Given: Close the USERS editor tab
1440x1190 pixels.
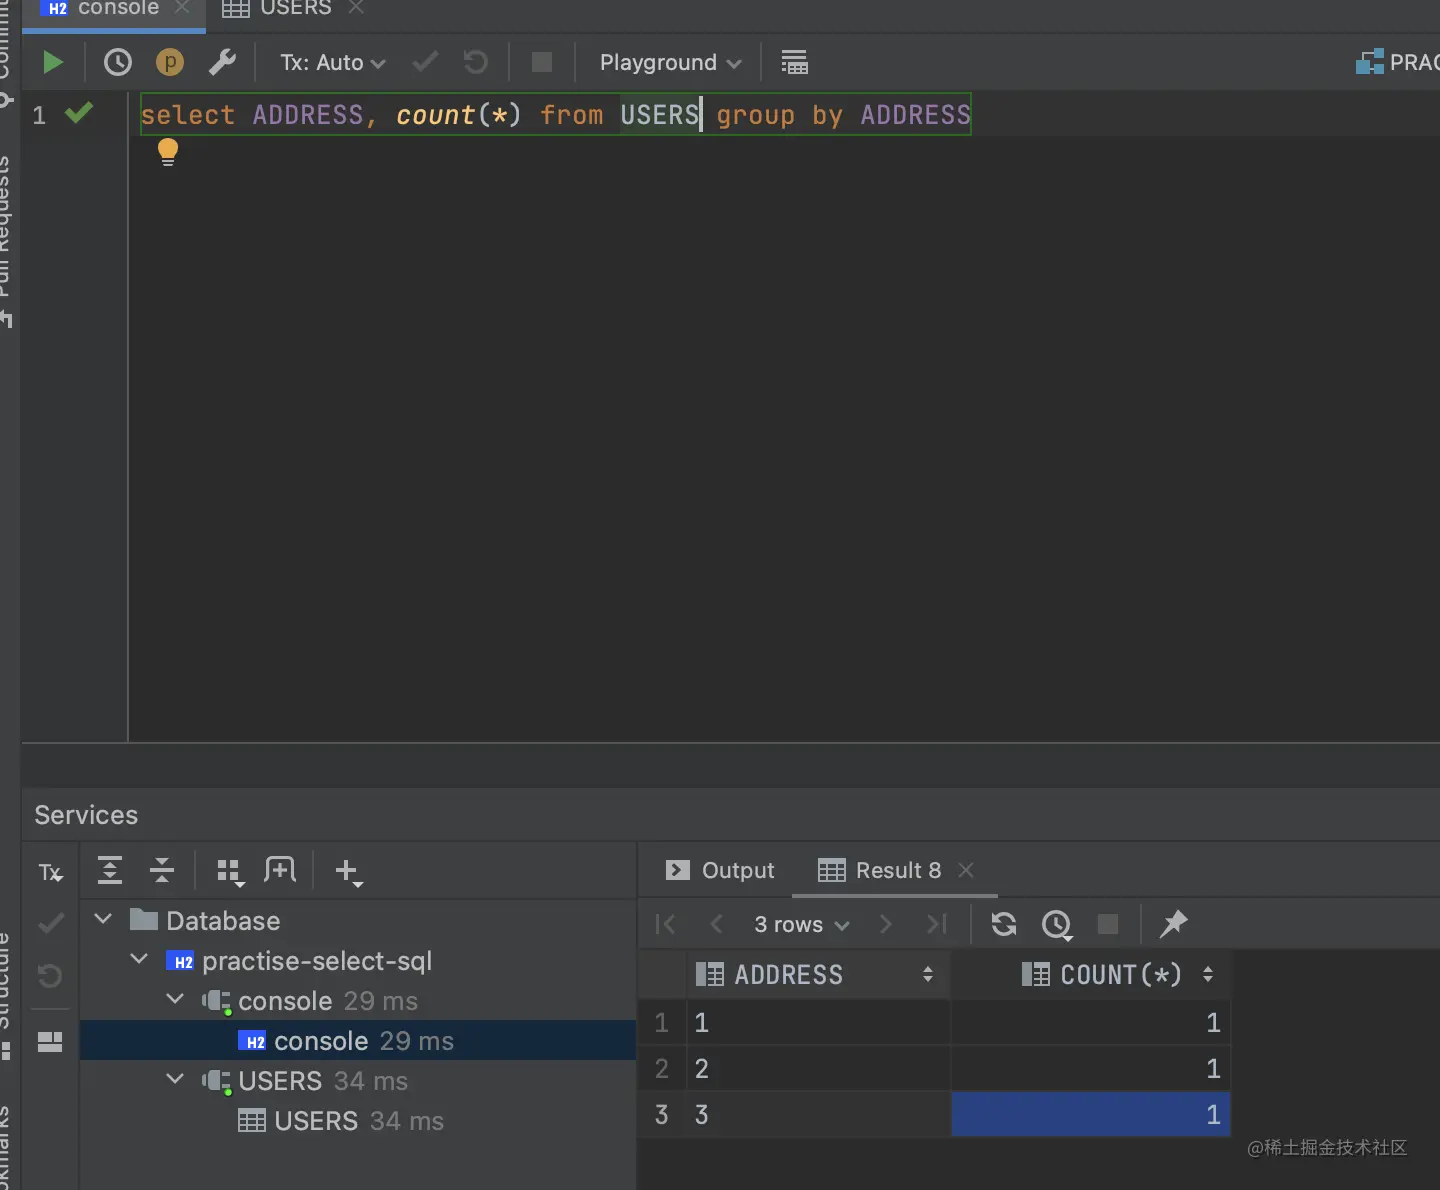Looking at the screenshot, I should click(x=356, y=8).
